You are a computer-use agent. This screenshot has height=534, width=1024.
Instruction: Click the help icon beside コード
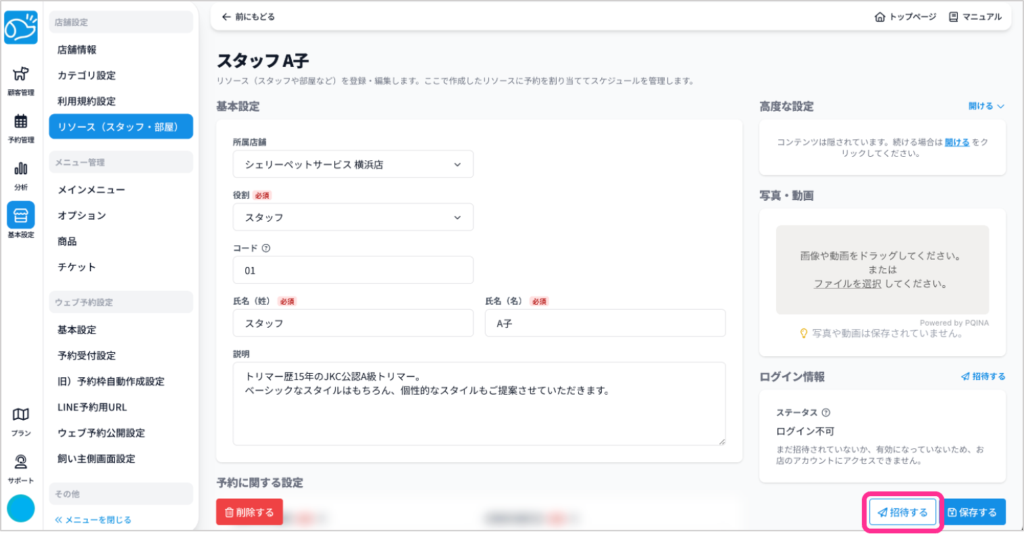tap(266, 248)
